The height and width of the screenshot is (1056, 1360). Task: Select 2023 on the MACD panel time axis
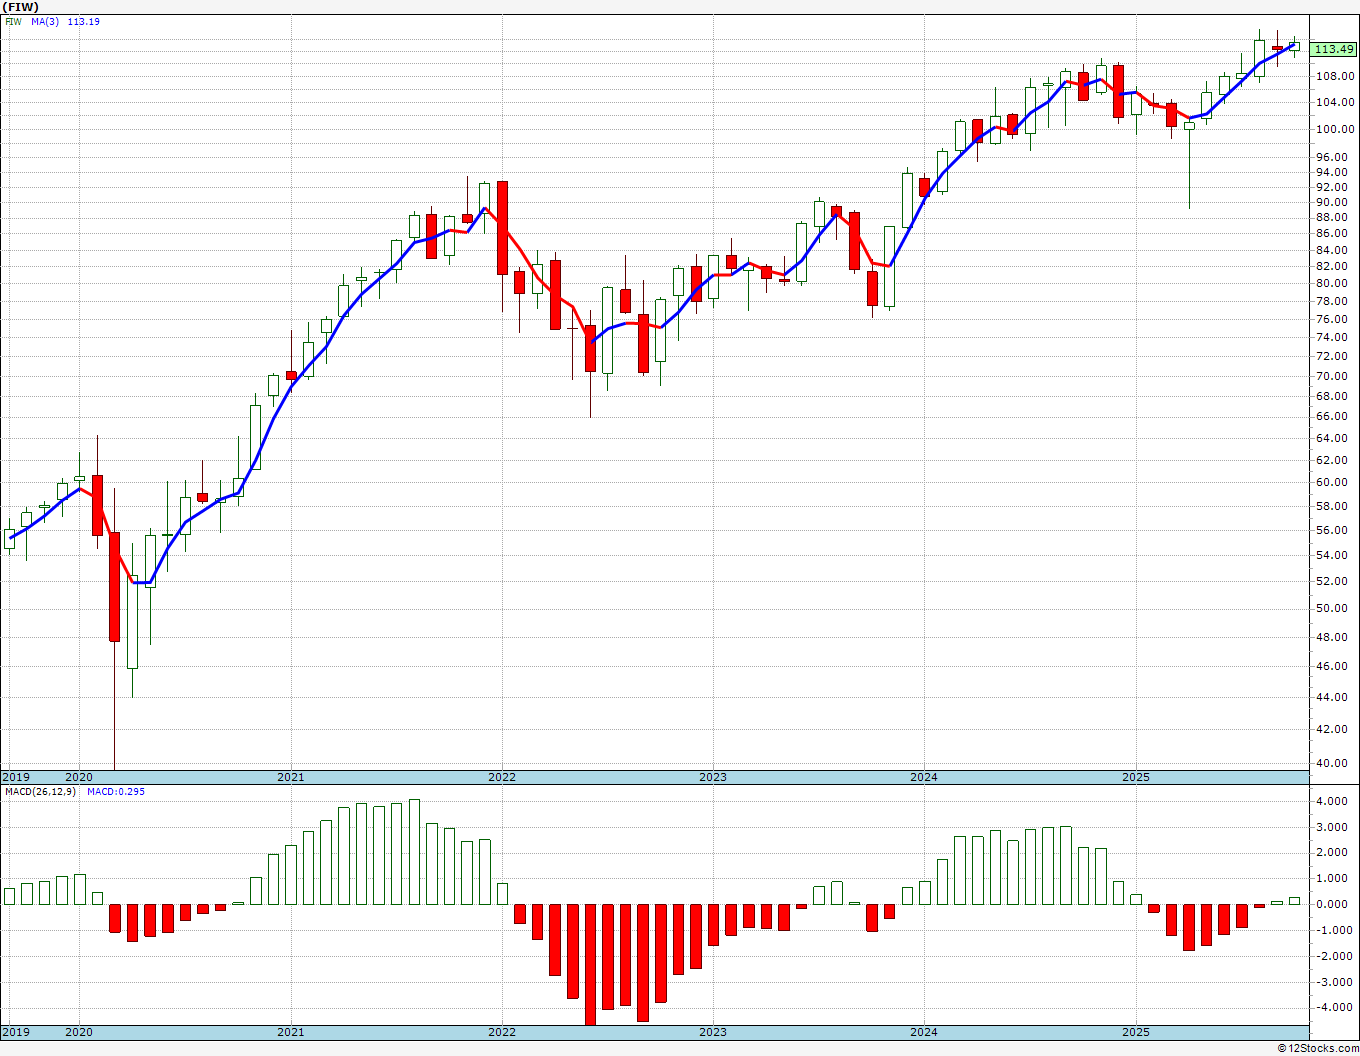[713, 1031]
